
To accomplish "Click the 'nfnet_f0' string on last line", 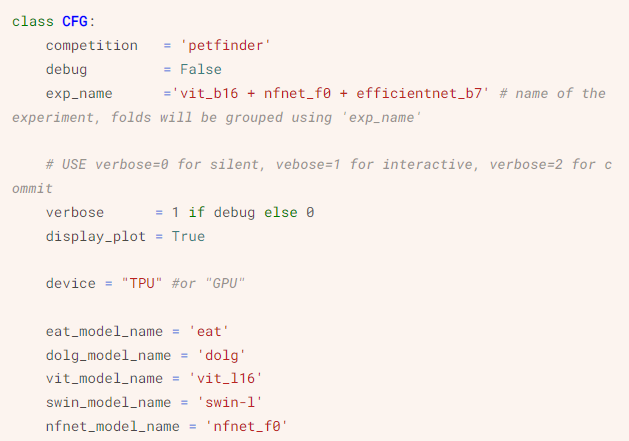I will pos(247,427).
